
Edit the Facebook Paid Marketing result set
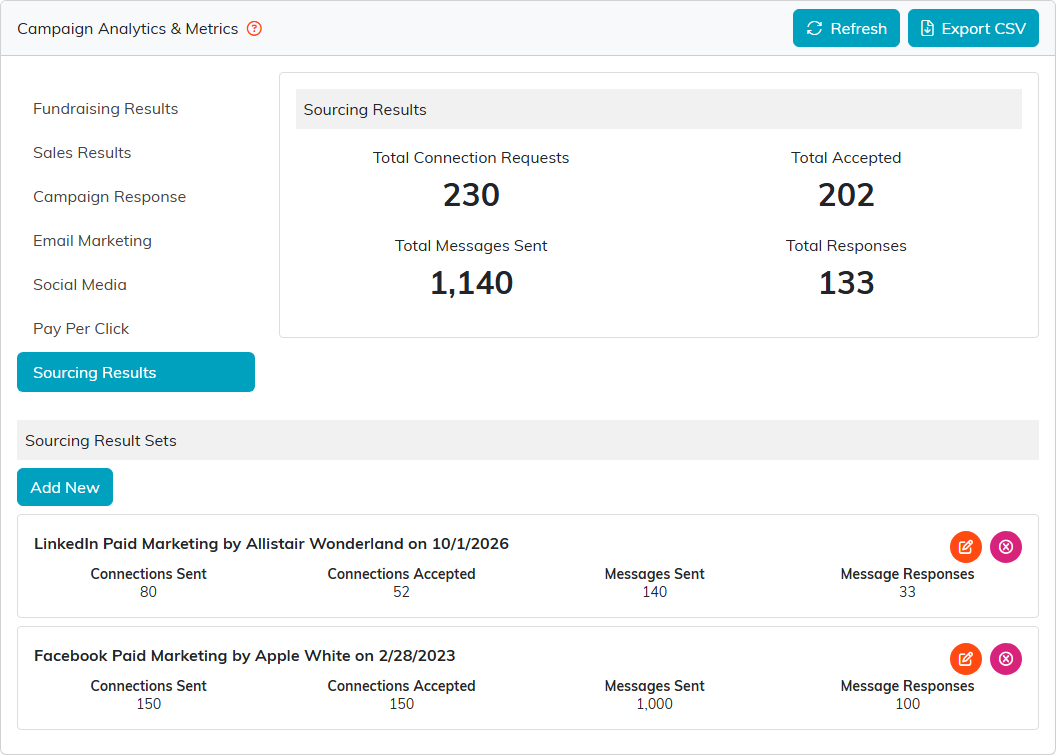point(966,659)
